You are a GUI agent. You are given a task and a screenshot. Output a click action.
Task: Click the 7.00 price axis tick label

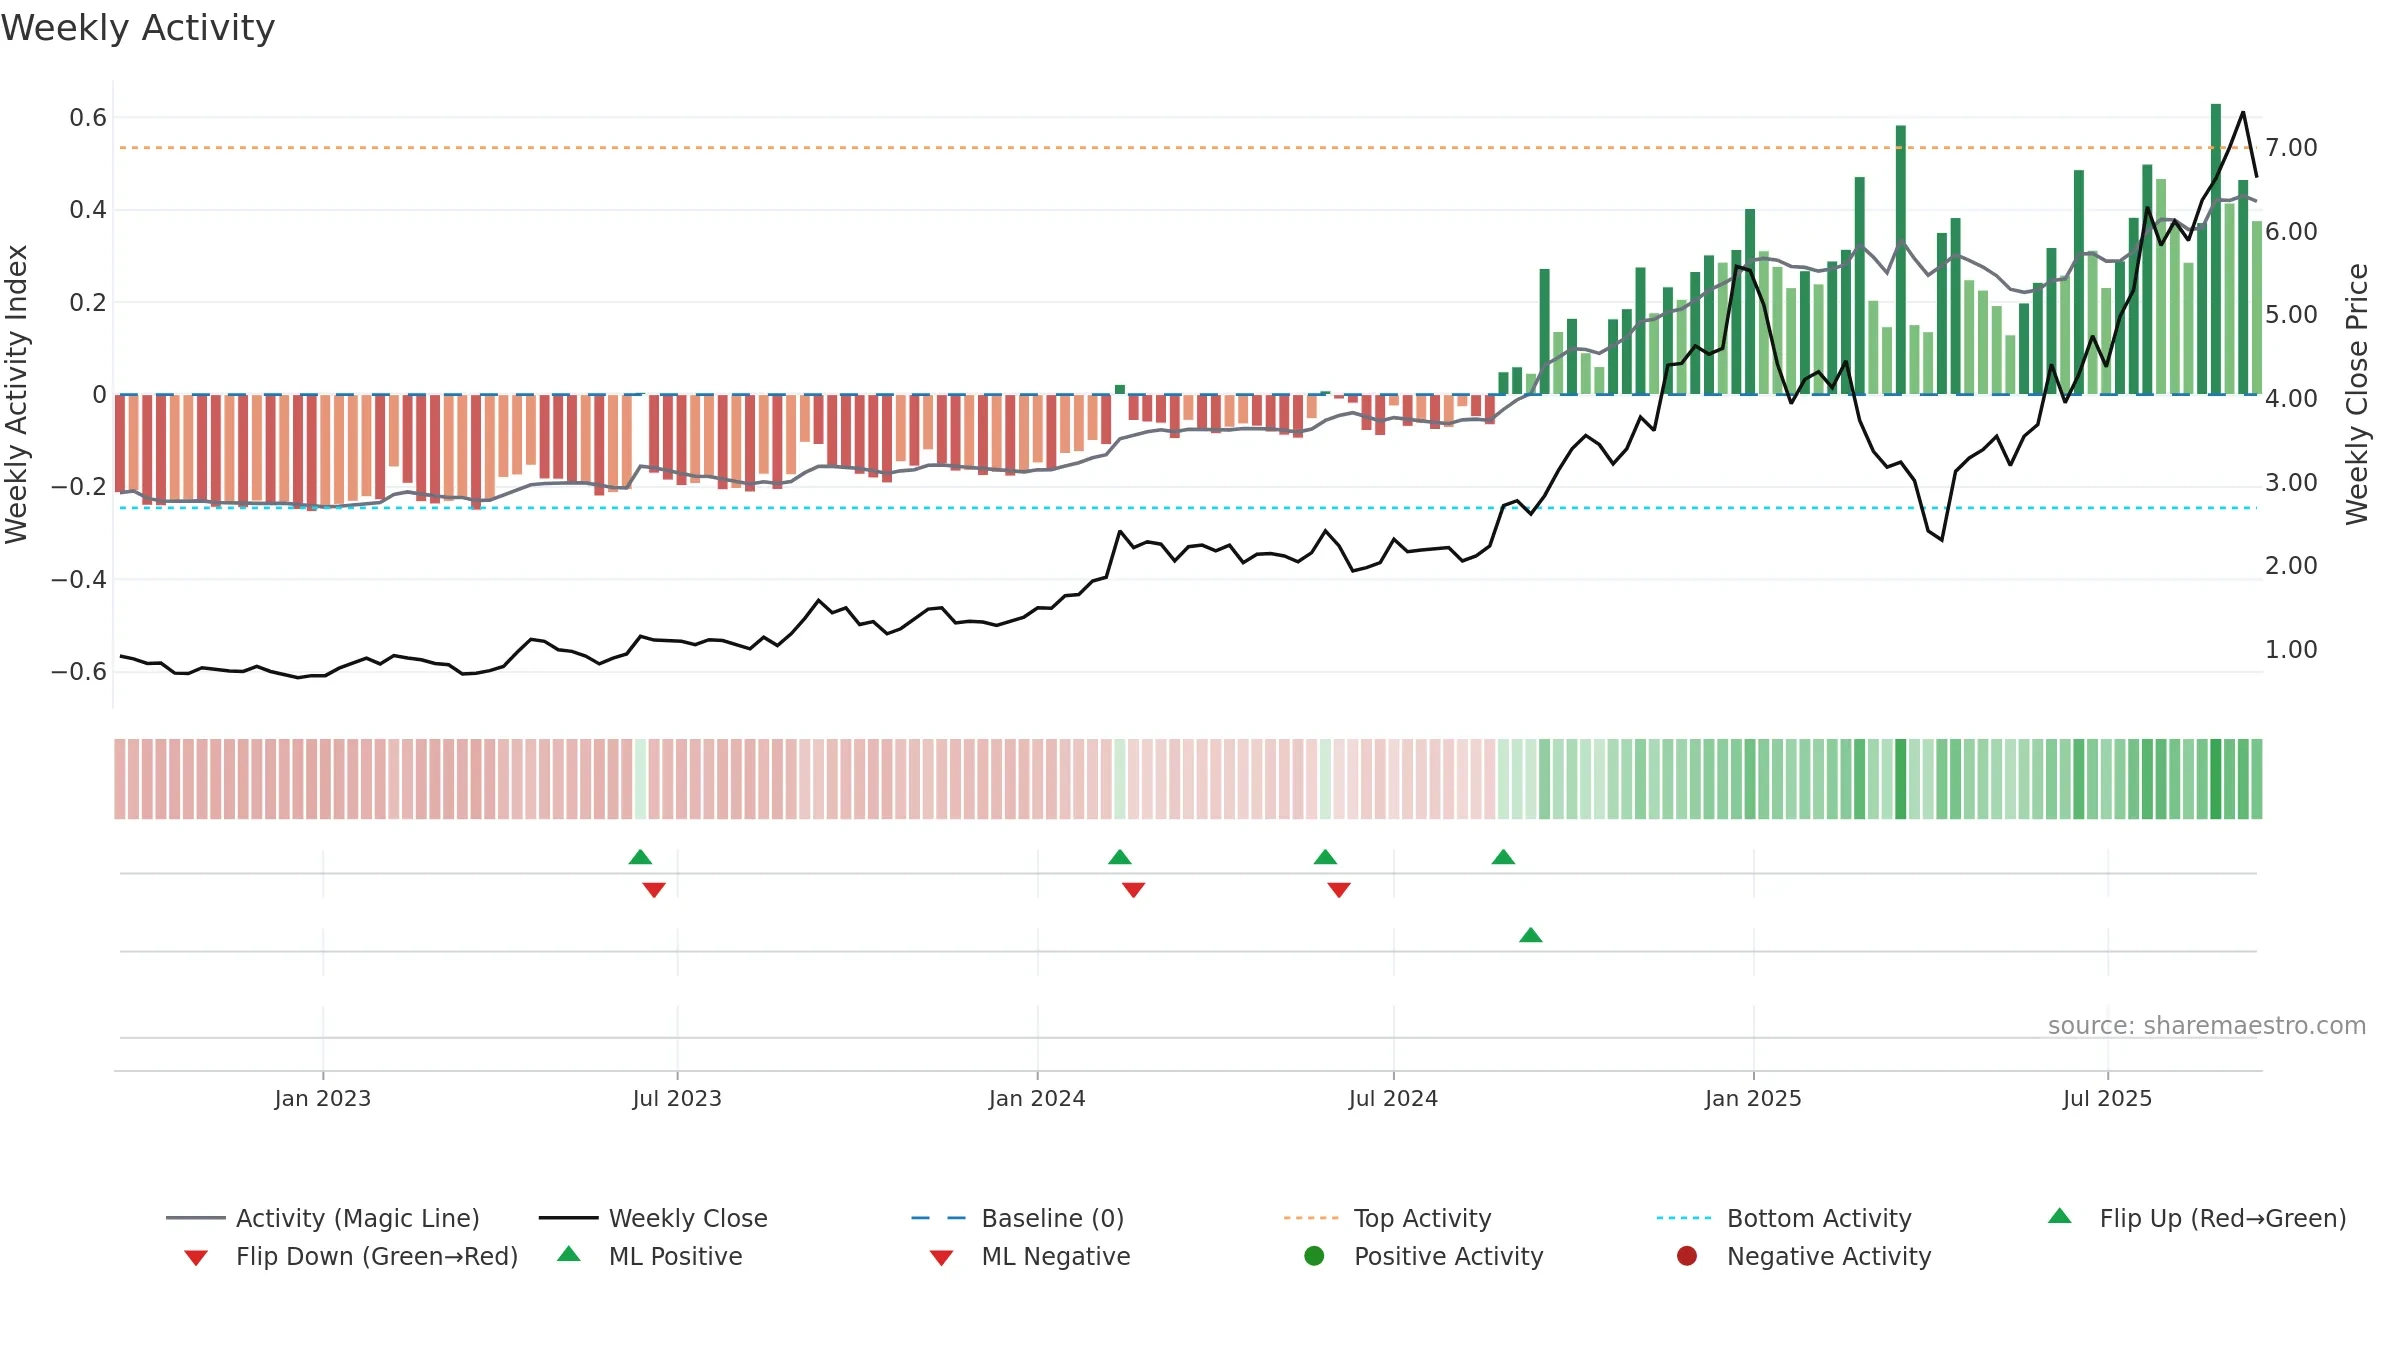click(2291, 148)
